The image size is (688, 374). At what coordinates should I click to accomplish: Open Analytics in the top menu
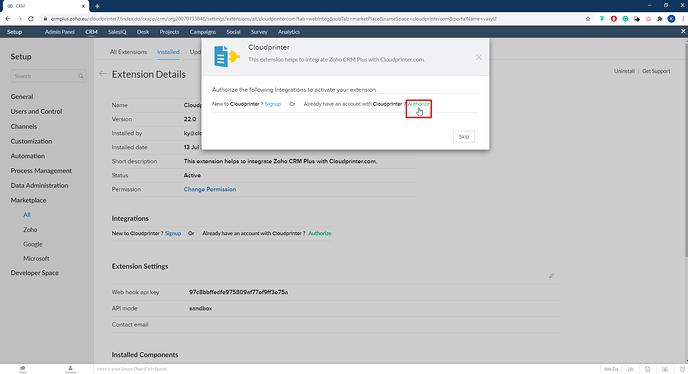click(289, 32)
